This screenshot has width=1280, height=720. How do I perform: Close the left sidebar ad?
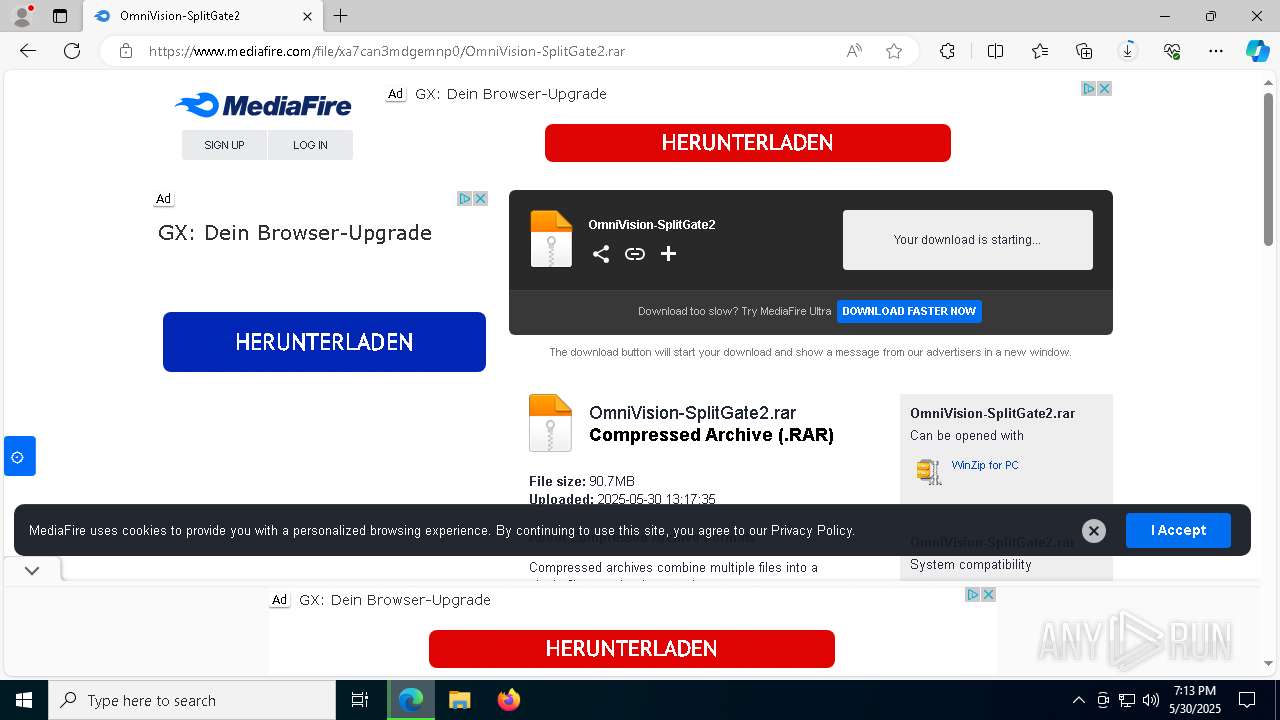(x=480, y=198)
